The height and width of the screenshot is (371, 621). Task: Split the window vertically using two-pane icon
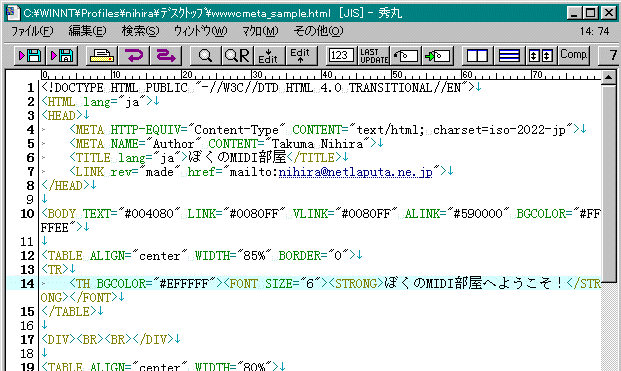477,56
